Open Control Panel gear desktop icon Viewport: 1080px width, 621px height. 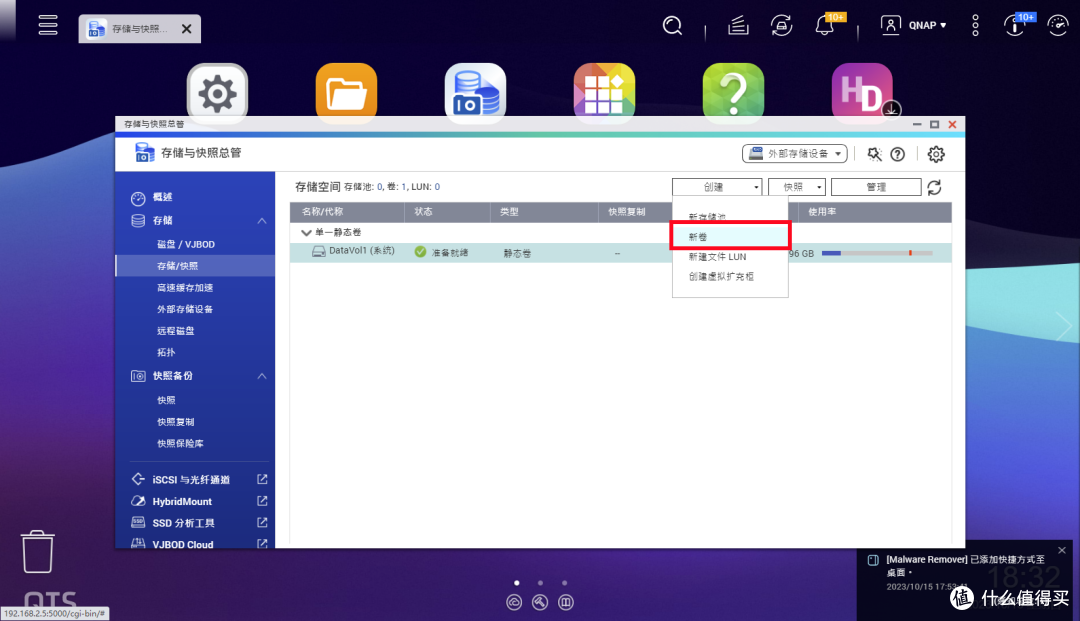point(218,94)
